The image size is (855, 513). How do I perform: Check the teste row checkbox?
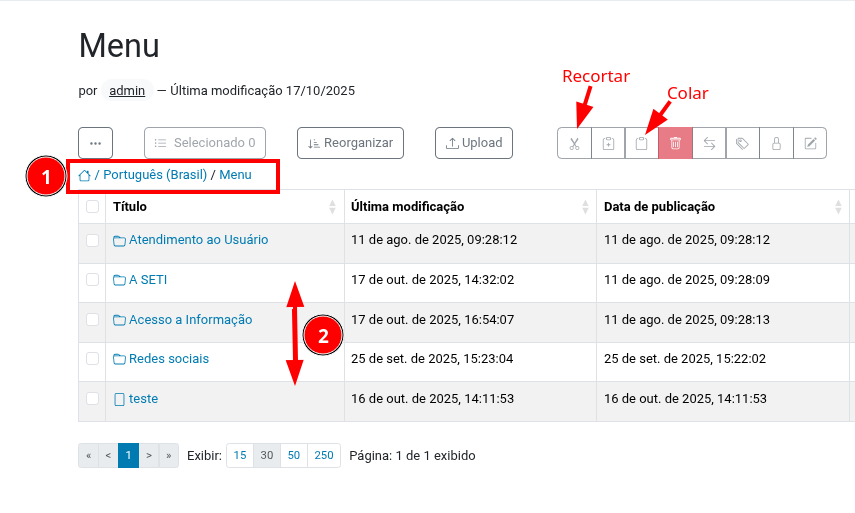coord(93,399)
